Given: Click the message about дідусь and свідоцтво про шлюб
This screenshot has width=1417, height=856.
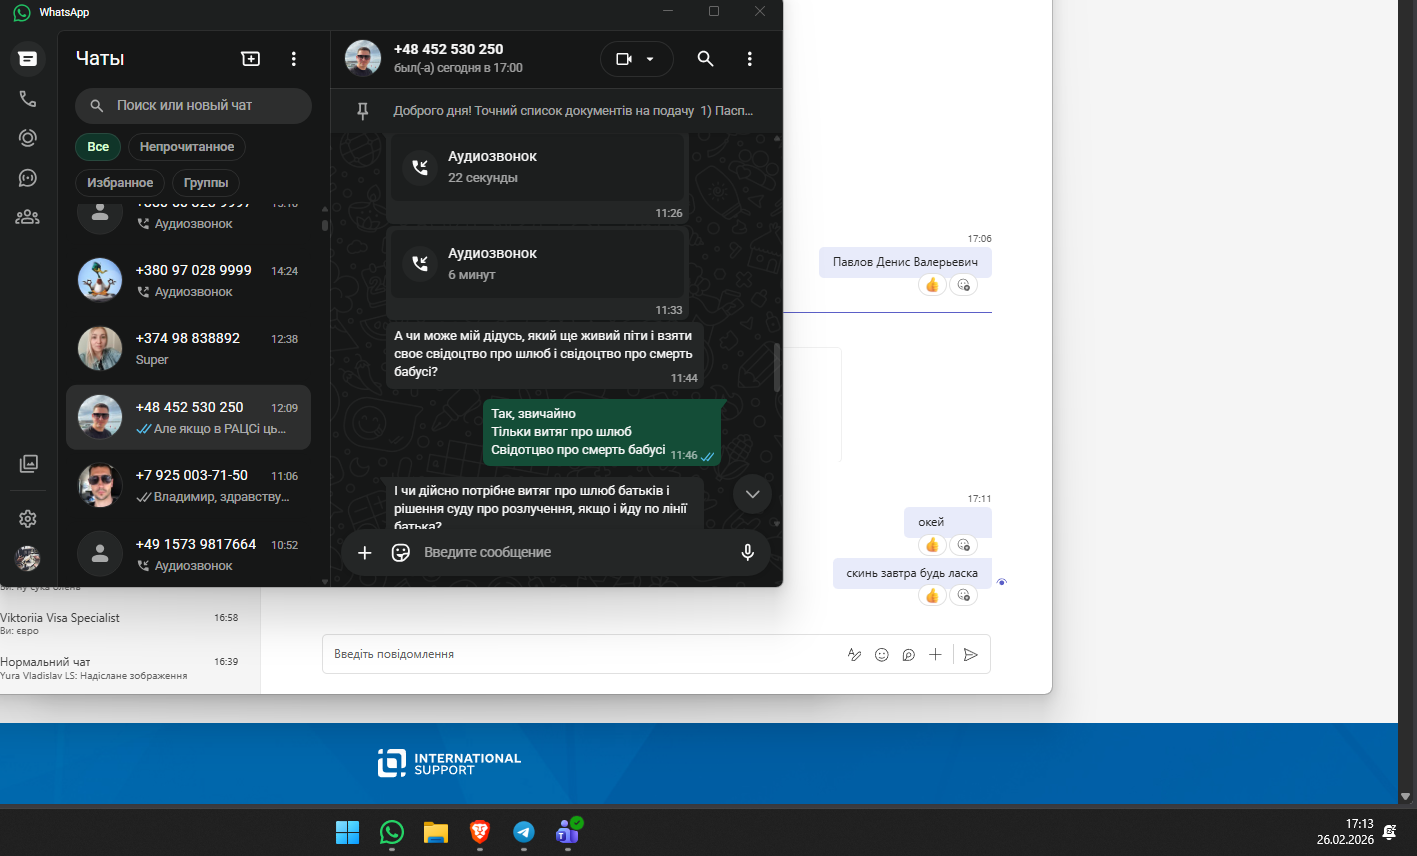Looking at the screenshot, I should click(x=545, y=354).
